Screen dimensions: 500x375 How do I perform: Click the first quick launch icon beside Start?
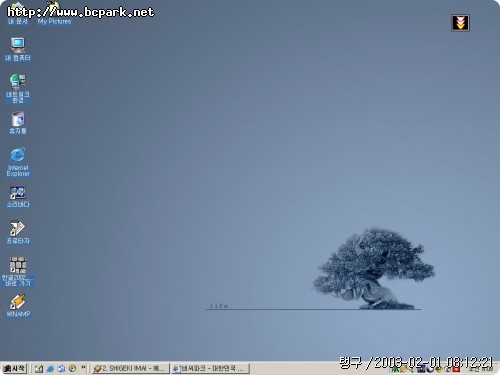point(39,368)
